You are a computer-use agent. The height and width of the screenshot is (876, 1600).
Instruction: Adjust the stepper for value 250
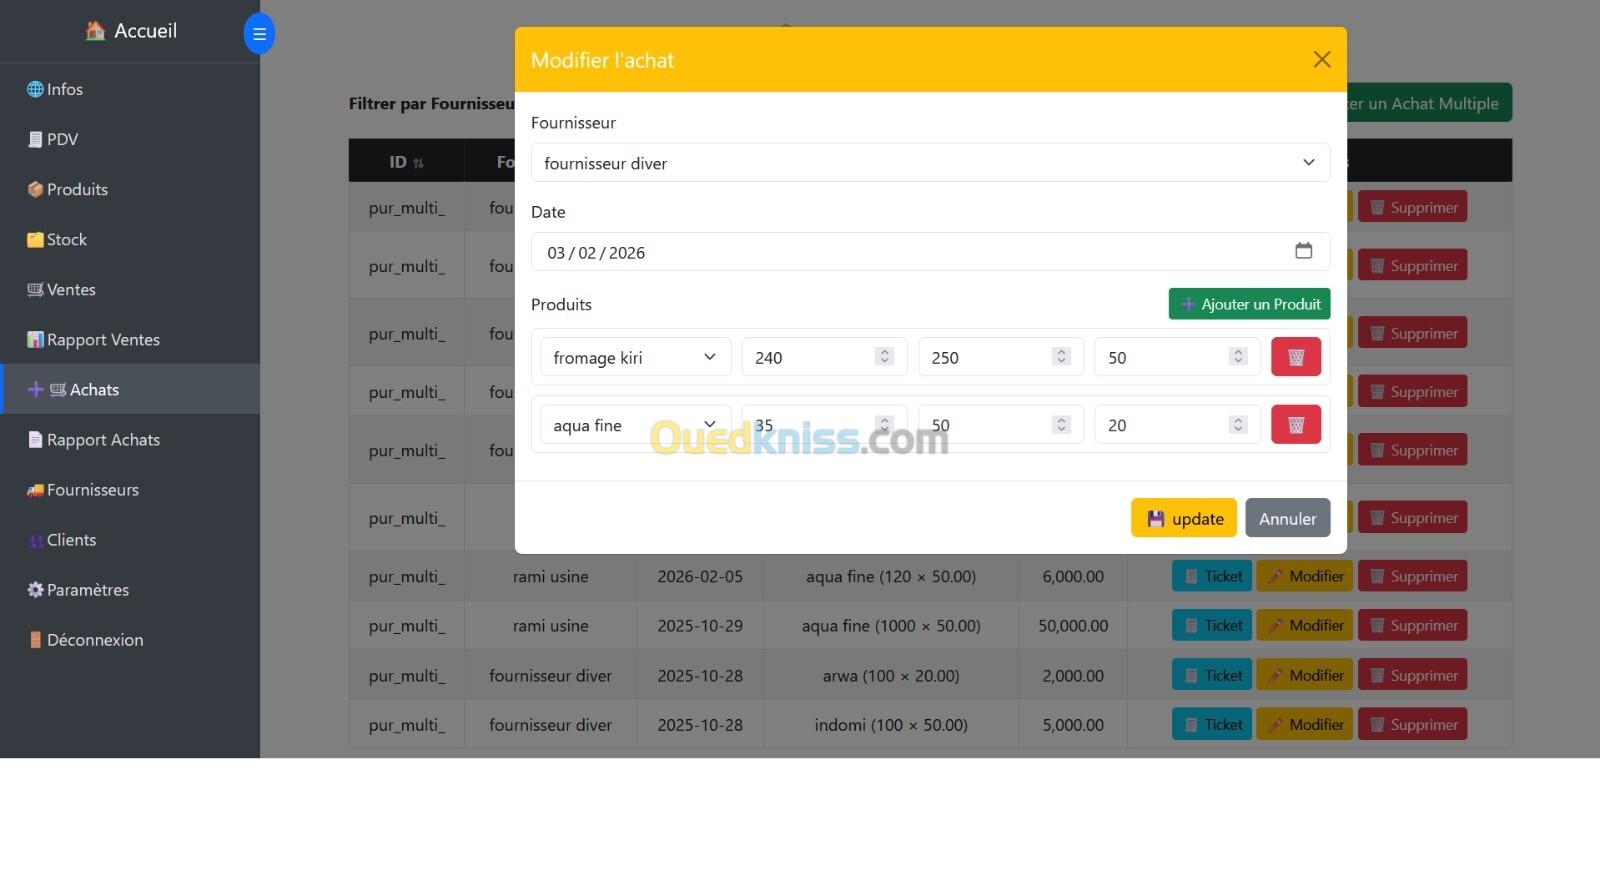[1061, 356]
